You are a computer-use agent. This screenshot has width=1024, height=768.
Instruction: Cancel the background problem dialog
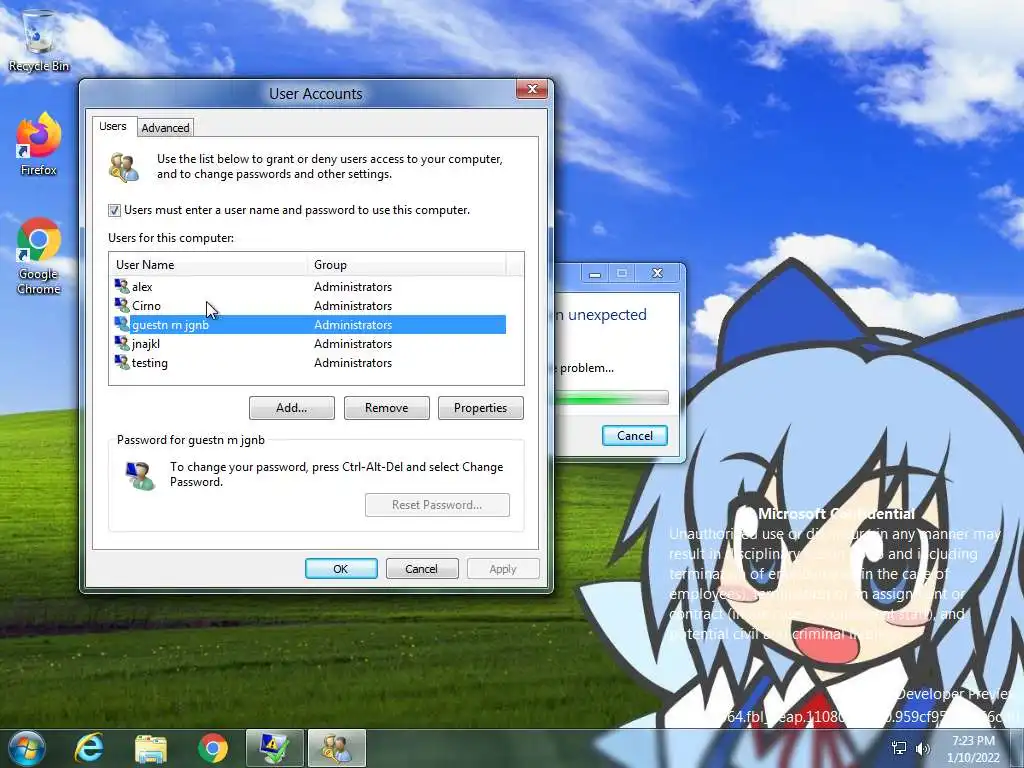click(635, 436)
